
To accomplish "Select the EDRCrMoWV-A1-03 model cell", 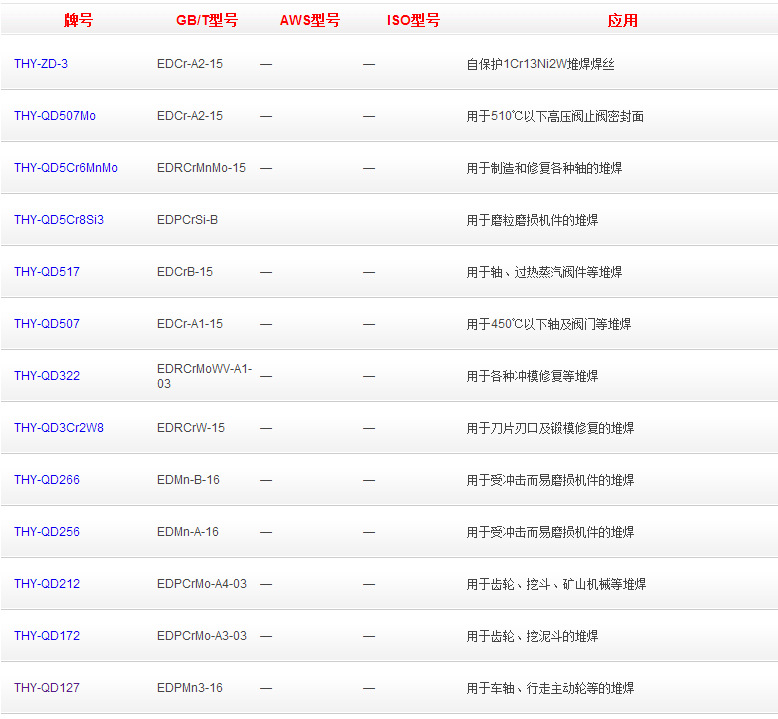I will (x=204, y=376).
